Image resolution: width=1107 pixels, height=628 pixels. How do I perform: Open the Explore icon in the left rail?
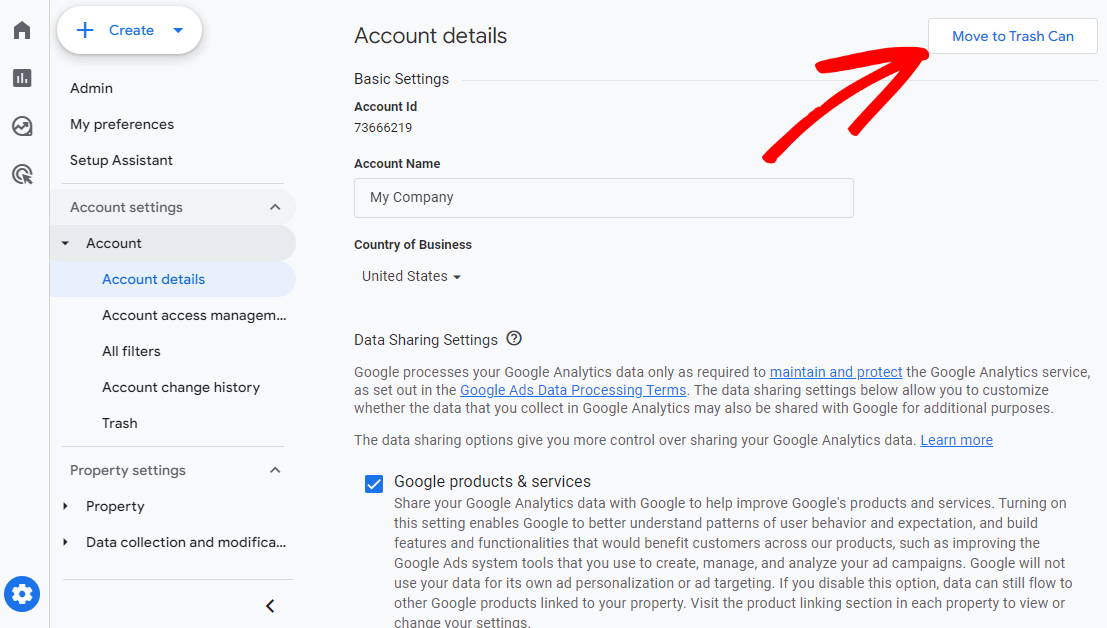22,126
